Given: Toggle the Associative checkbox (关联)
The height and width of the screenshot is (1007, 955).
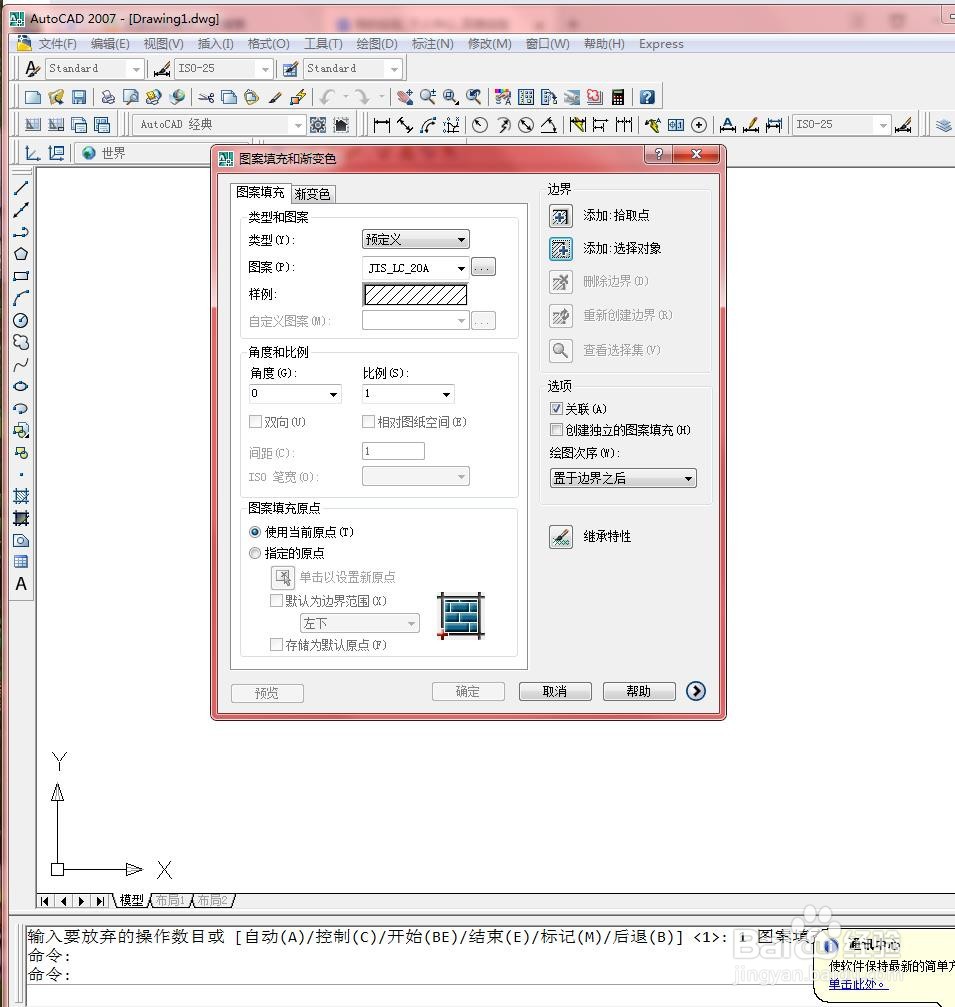Looking at the screenshot, I should tap(556, 408).
